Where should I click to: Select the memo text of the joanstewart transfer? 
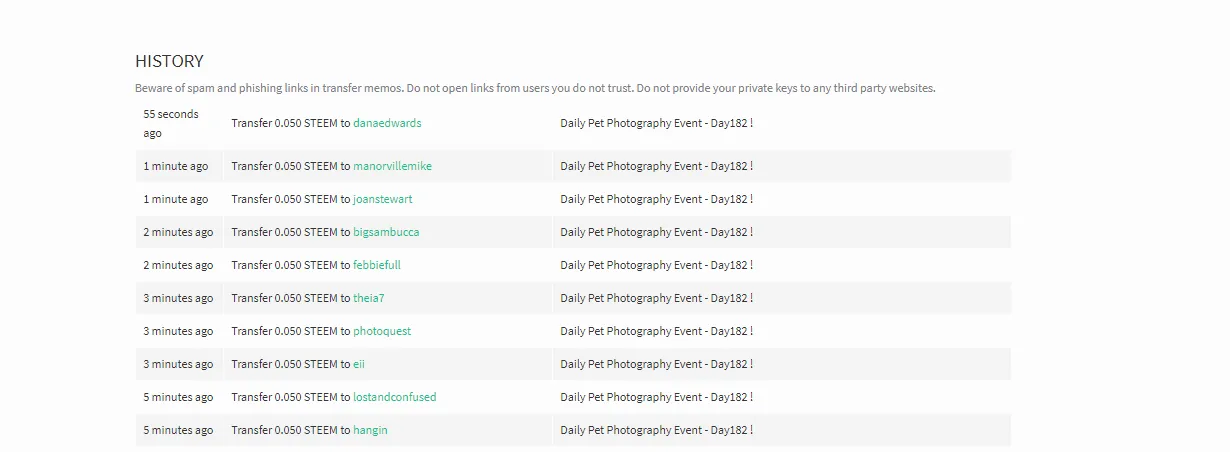[656, 199]
